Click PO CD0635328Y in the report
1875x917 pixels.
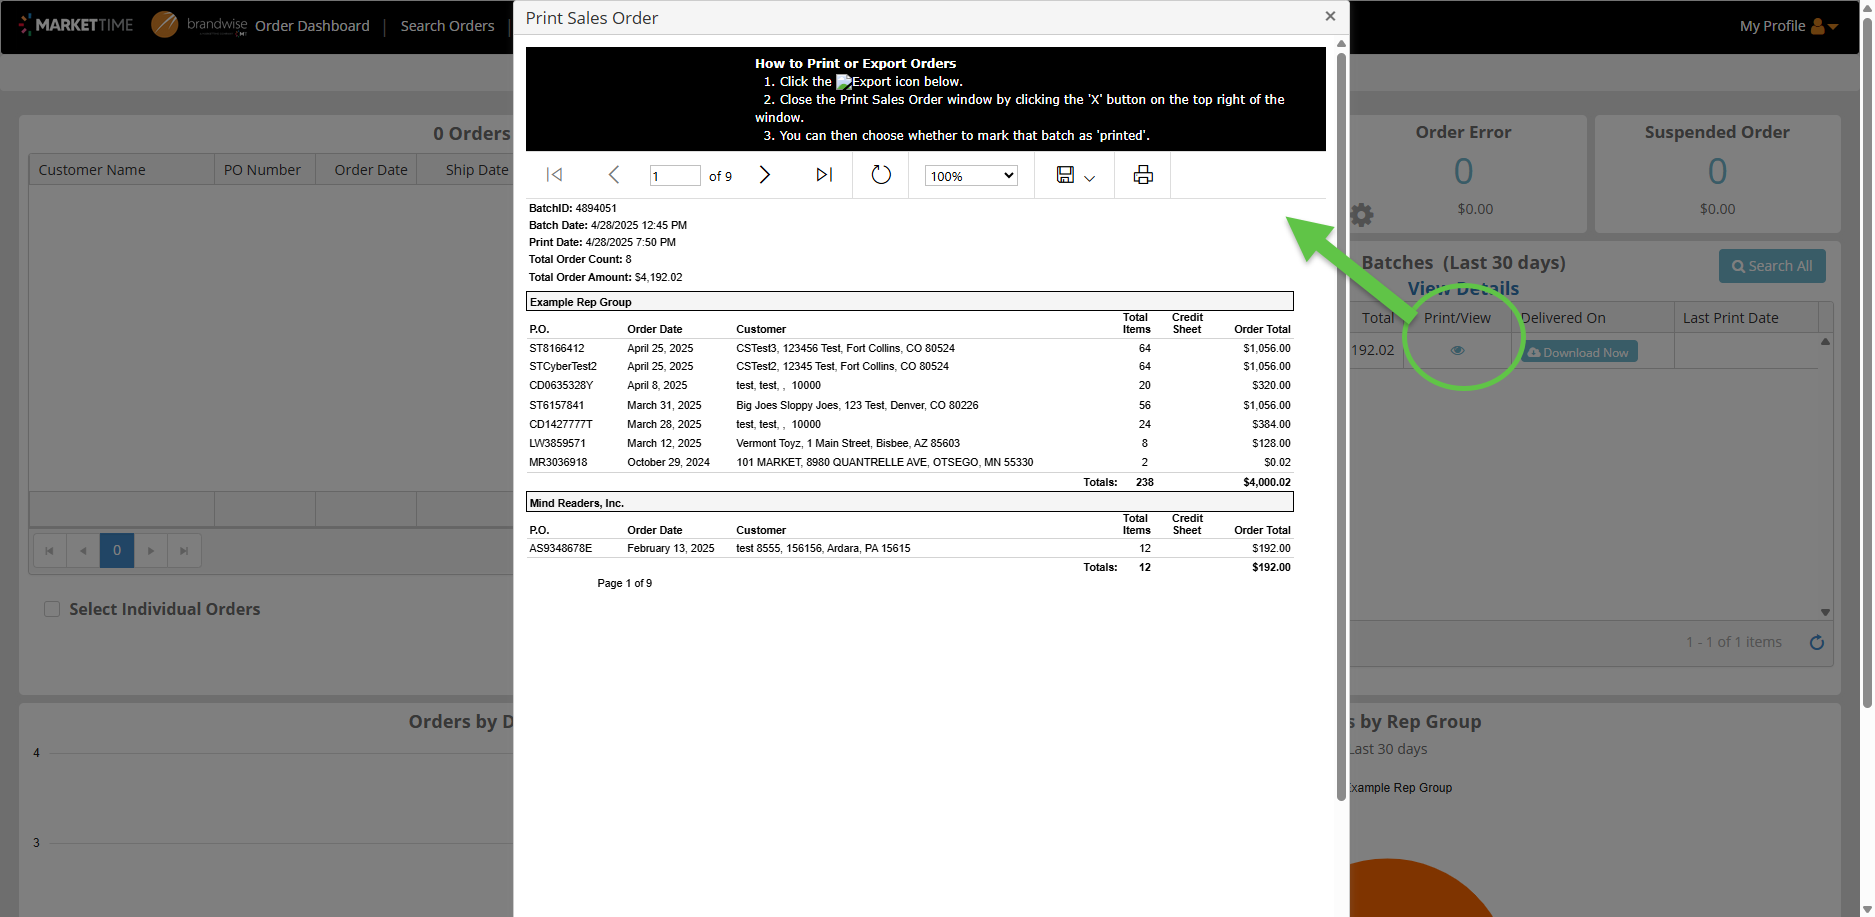(561, 385)
